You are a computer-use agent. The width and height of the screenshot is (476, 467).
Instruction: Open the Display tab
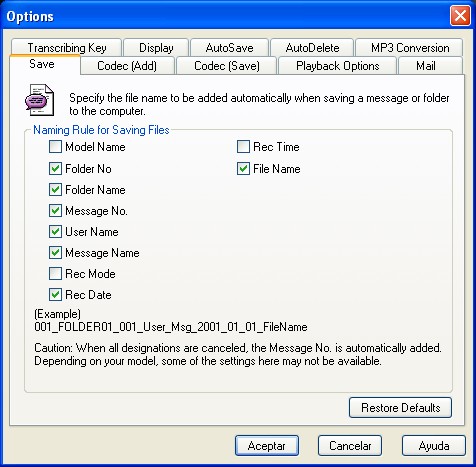(156, 48)
